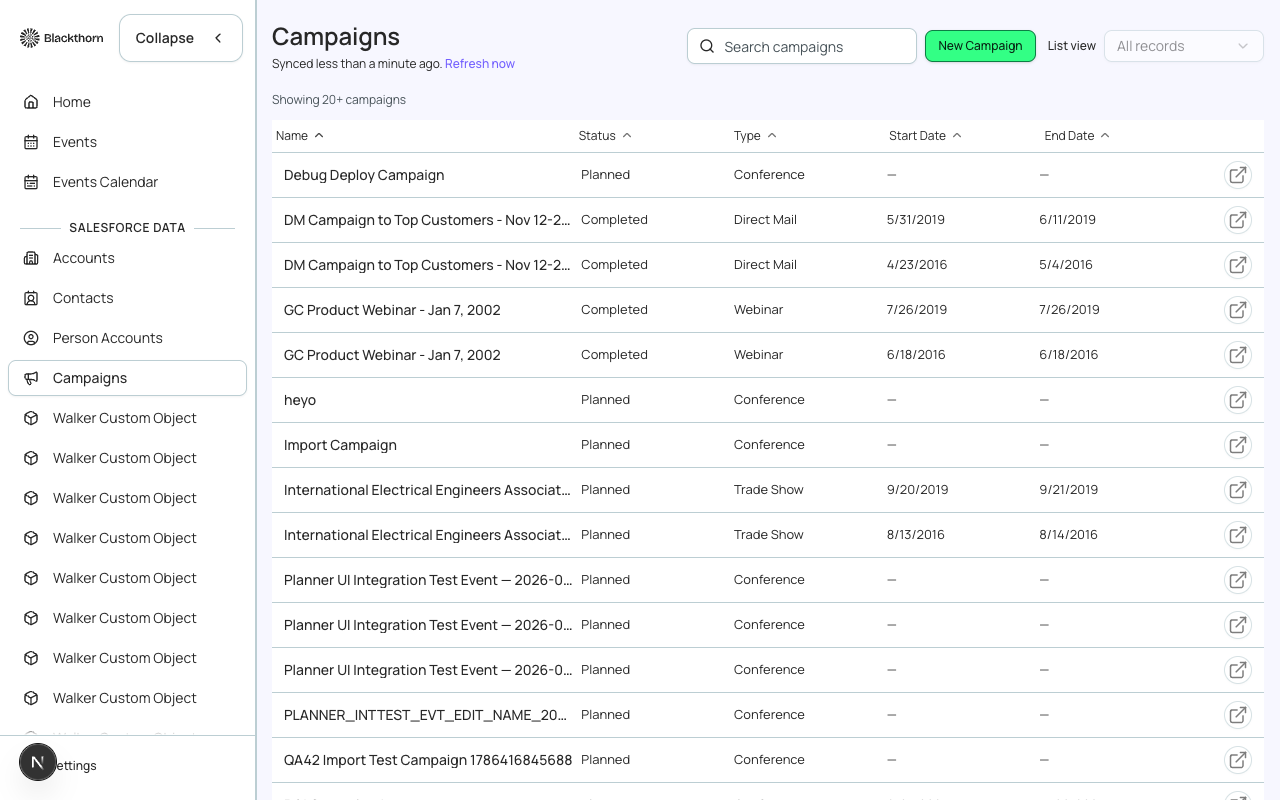Sort by Start Date column
This screenshot has width=1280, height=800.
[x=925, y=135]
